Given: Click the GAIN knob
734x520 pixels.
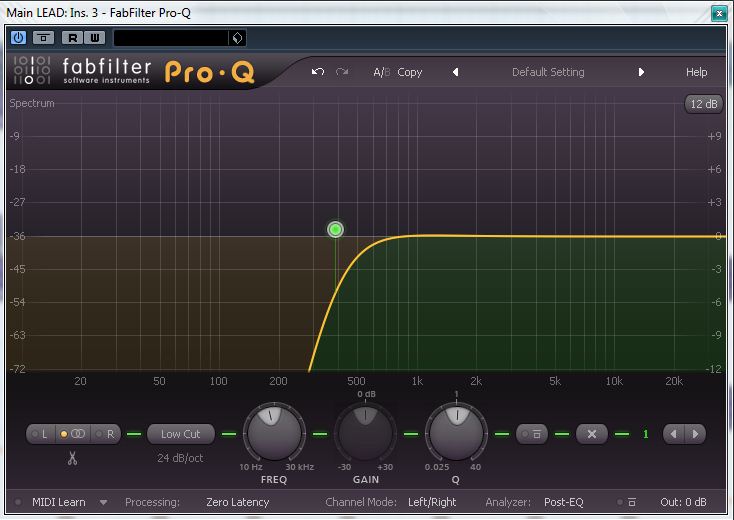Looking at the screenshot, I should tap(366, 433).
